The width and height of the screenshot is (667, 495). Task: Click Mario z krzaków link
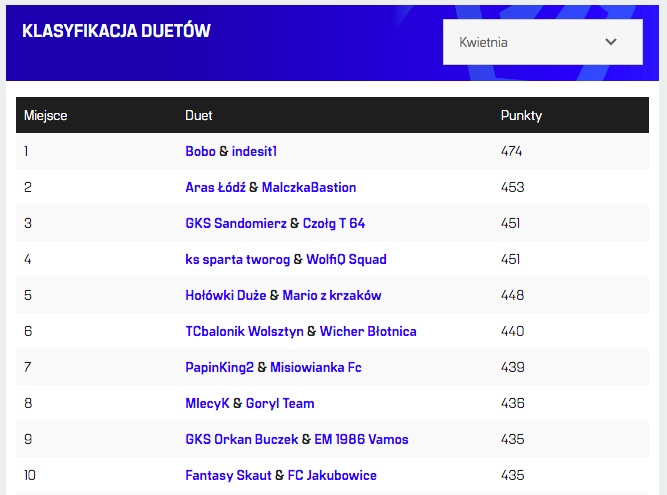tap(332, 295)
